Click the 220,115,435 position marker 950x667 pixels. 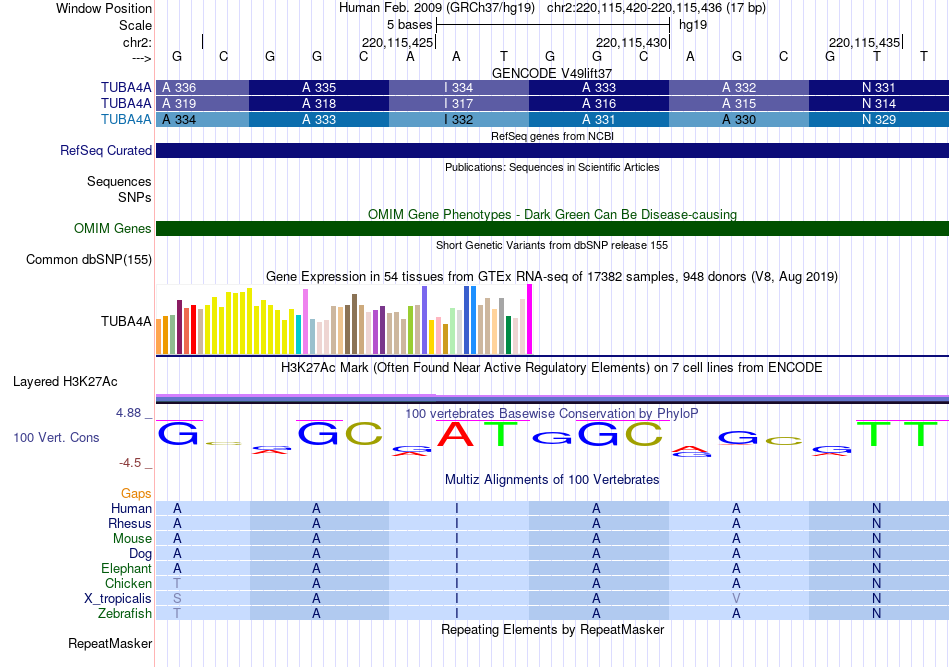865,42
